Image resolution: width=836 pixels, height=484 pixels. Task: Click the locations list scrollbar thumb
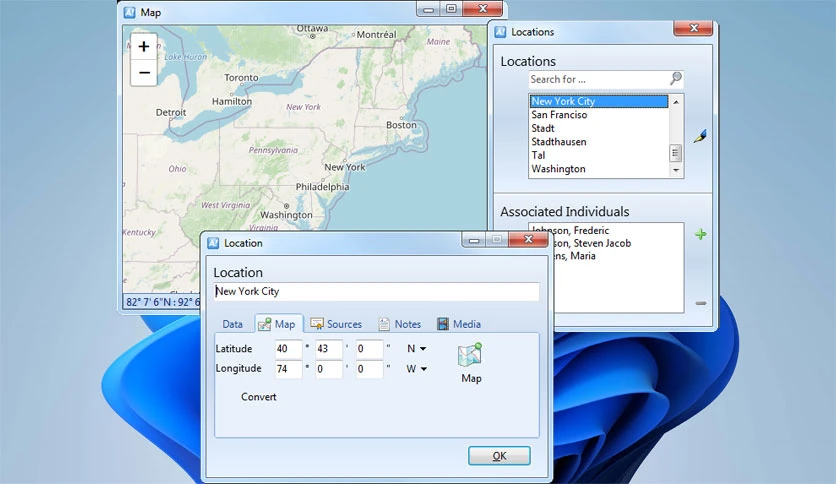pos(676,154)
